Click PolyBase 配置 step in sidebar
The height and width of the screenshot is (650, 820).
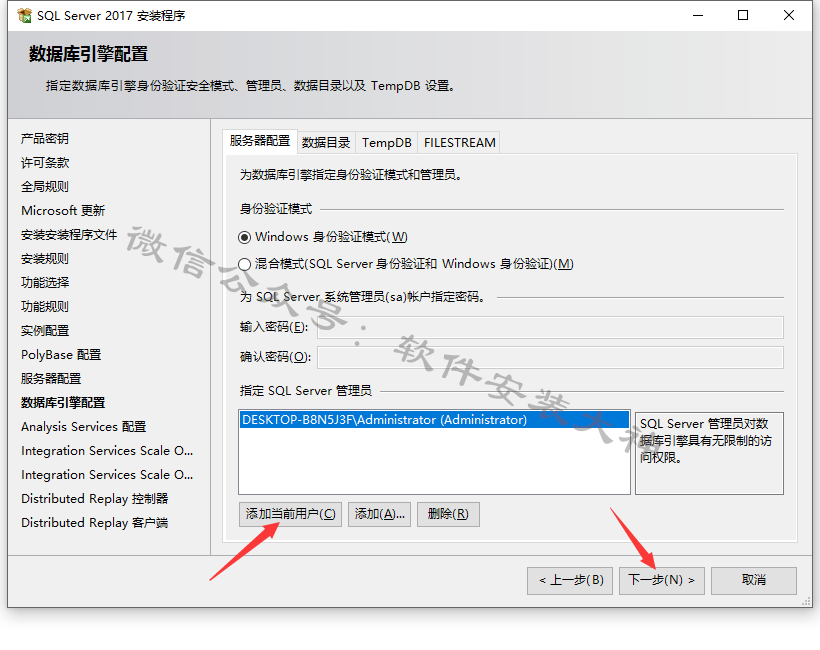pos(61,355)
